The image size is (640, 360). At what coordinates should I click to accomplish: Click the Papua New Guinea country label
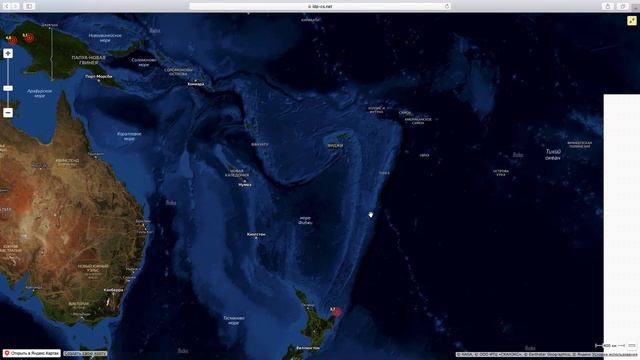pyautogui.click(x=89, y=60)
